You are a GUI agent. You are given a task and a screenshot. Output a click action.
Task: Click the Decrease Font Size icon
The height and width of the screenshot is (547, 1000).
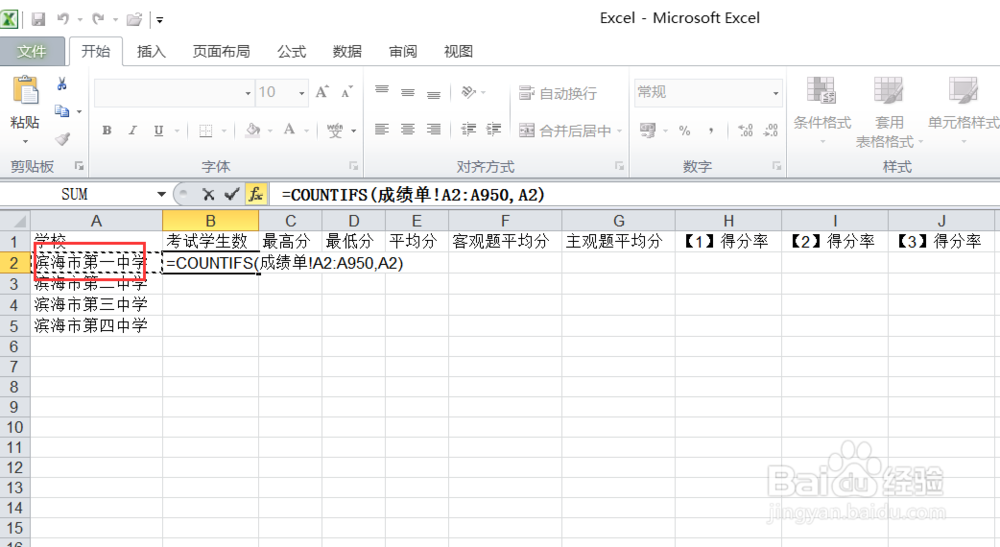(x=346, y=92)
